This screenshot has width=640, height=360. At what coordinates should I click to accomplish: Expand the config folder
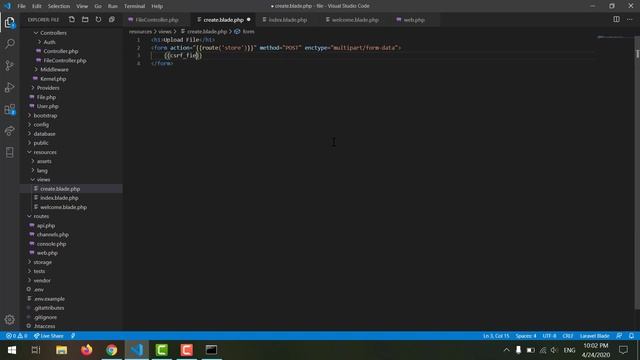pos(40,124)
